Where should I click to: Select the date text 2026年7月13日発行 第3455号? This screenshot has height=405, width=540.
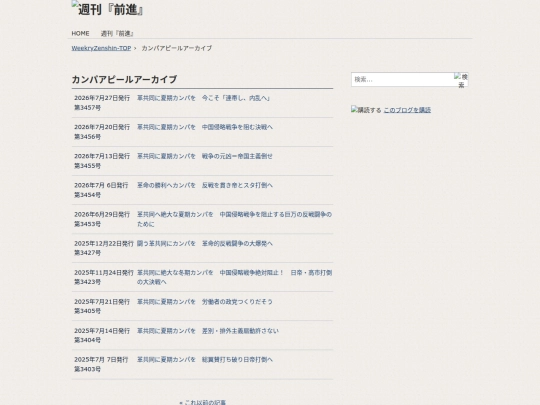102,161
